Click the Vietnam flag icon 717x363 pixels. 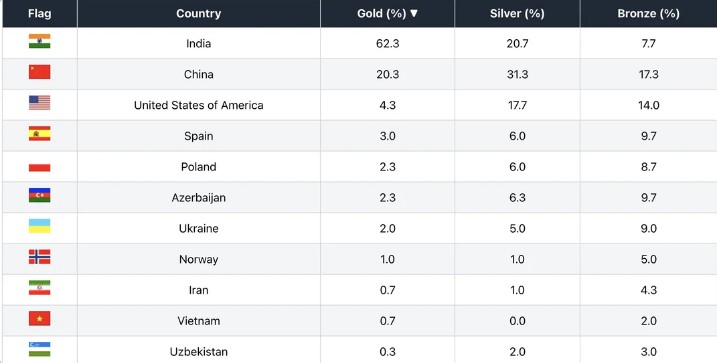(40, 319)
